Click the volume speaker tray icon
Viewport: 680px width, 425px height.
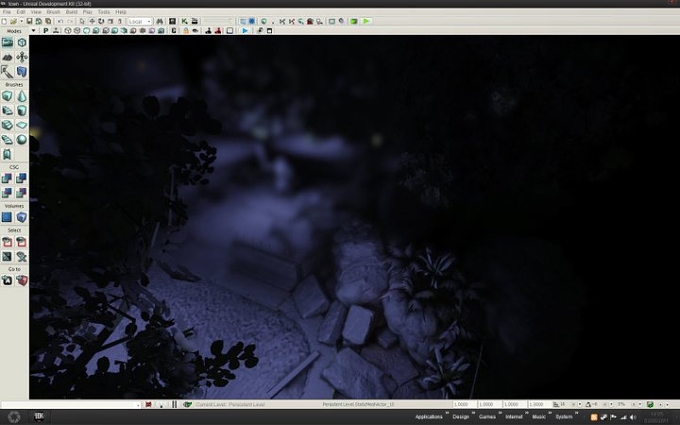click(633, 417)
